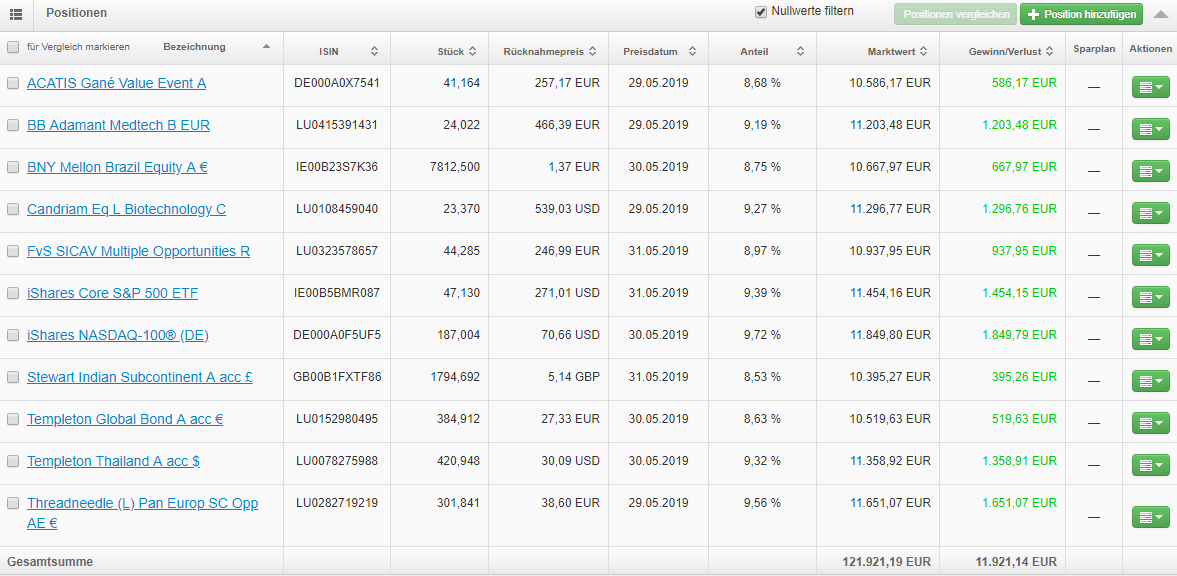This screenshot has height=576, width=1177.
Task: Open actions menu for iShares NASDAQ-100
Action: click(x=1150, y=340)
